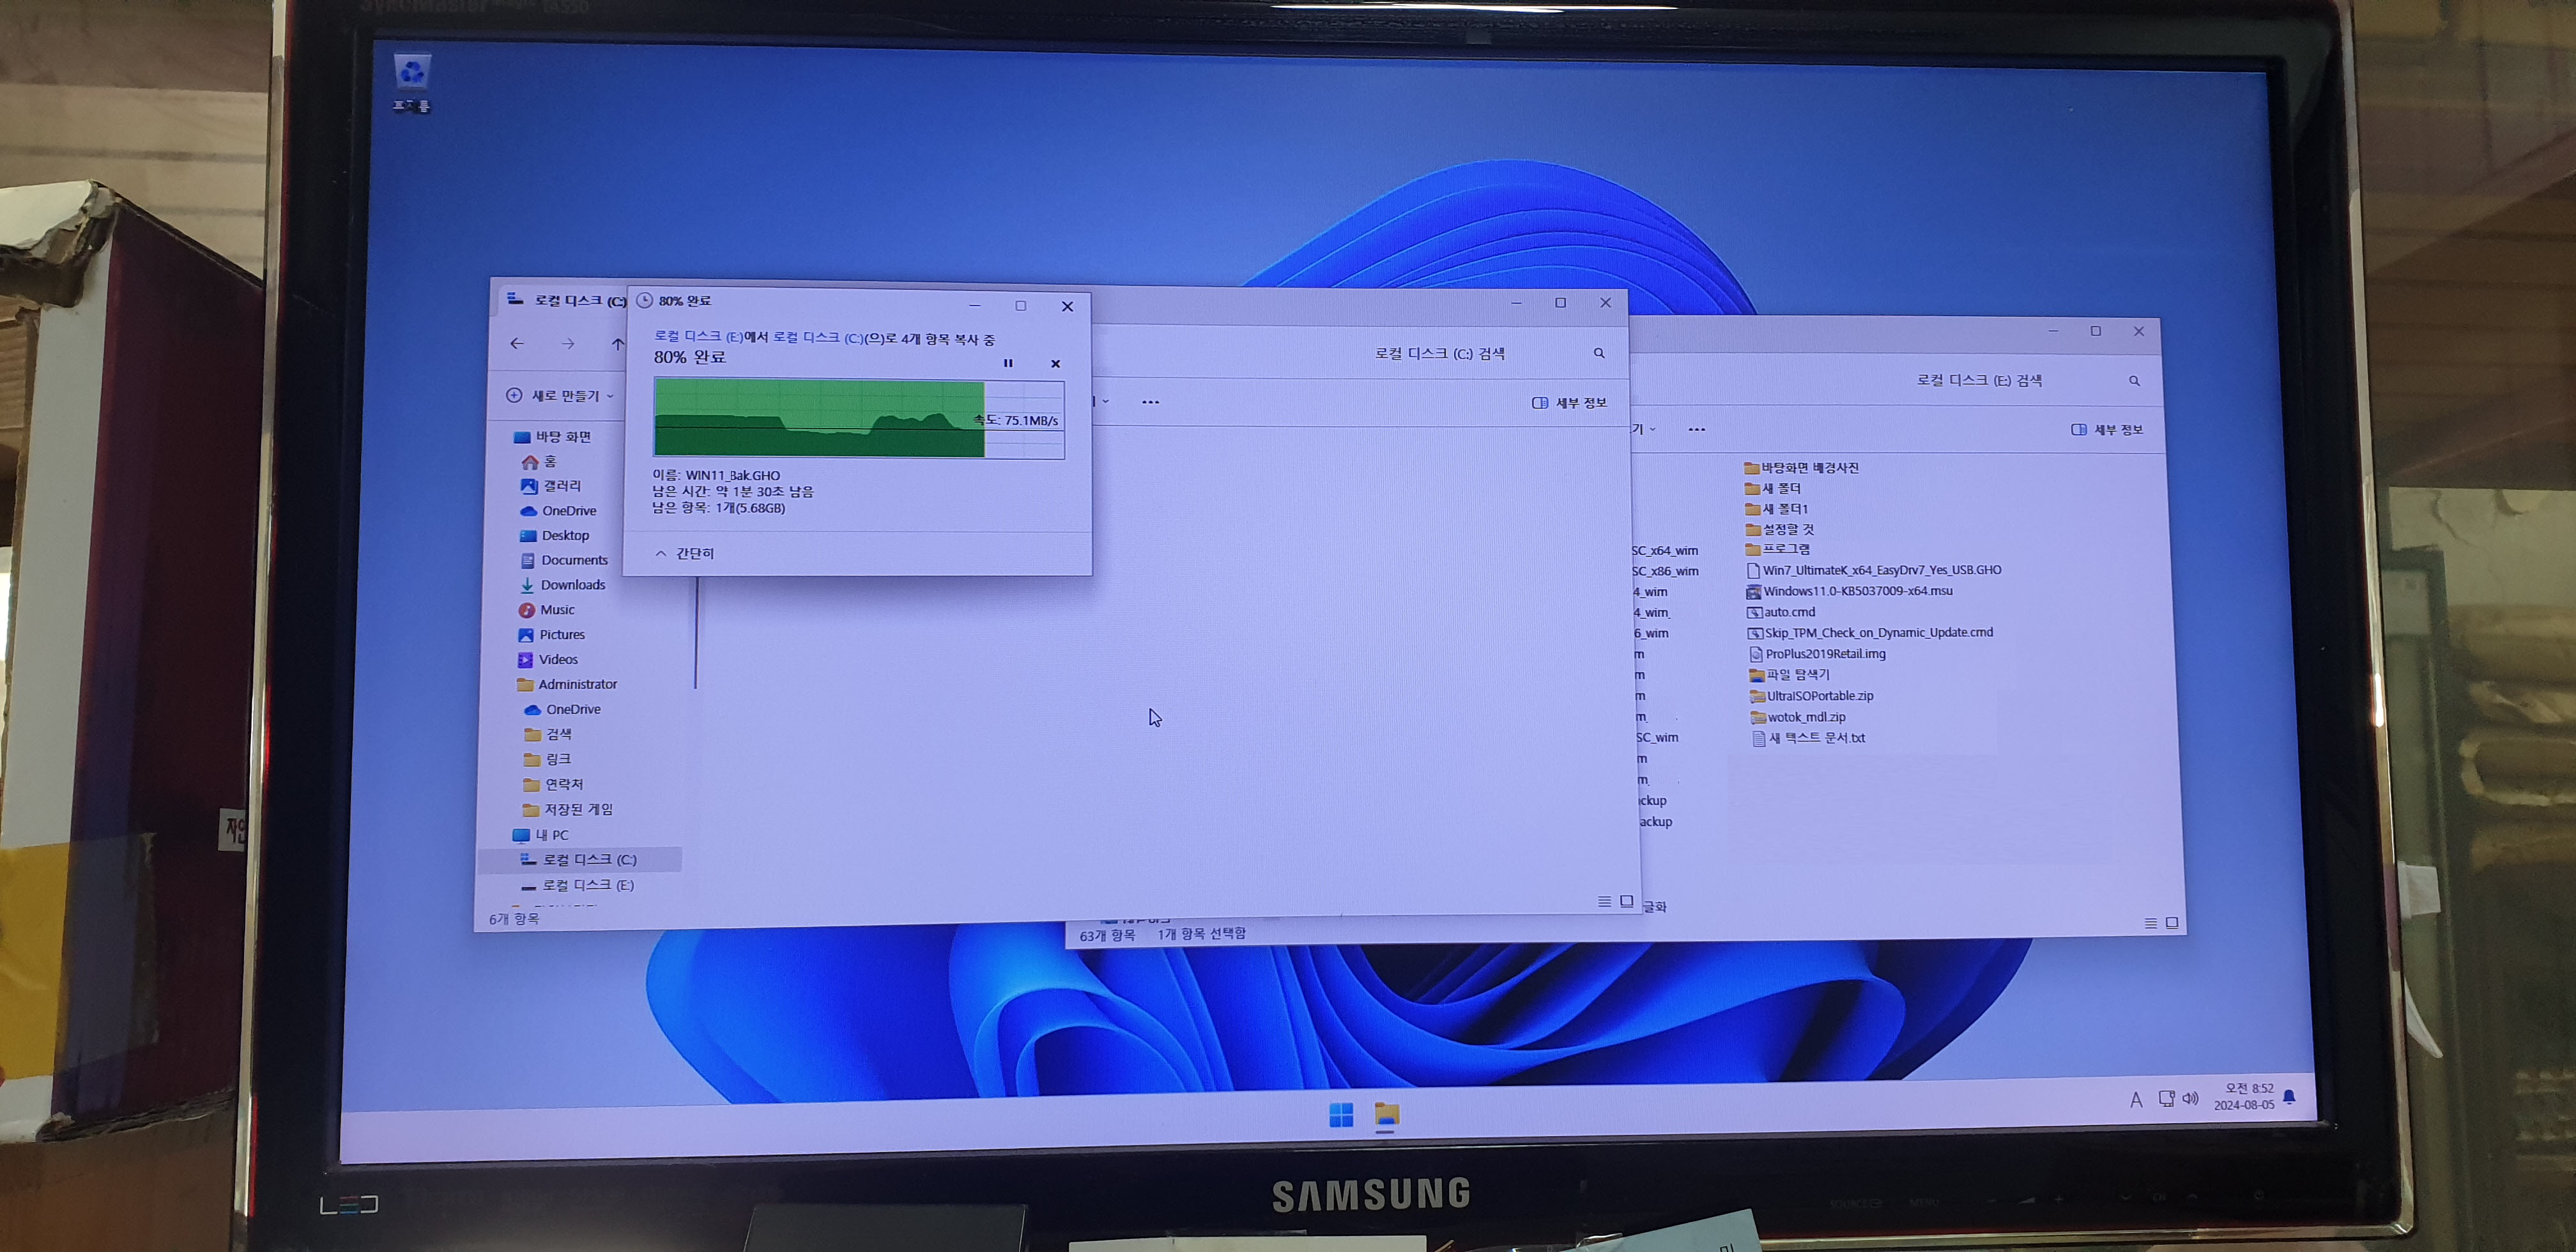Toggle details pane in Local Disk (E:) window
The width and height of the screenshot is (2576, 1252).
click(2106, 430)
